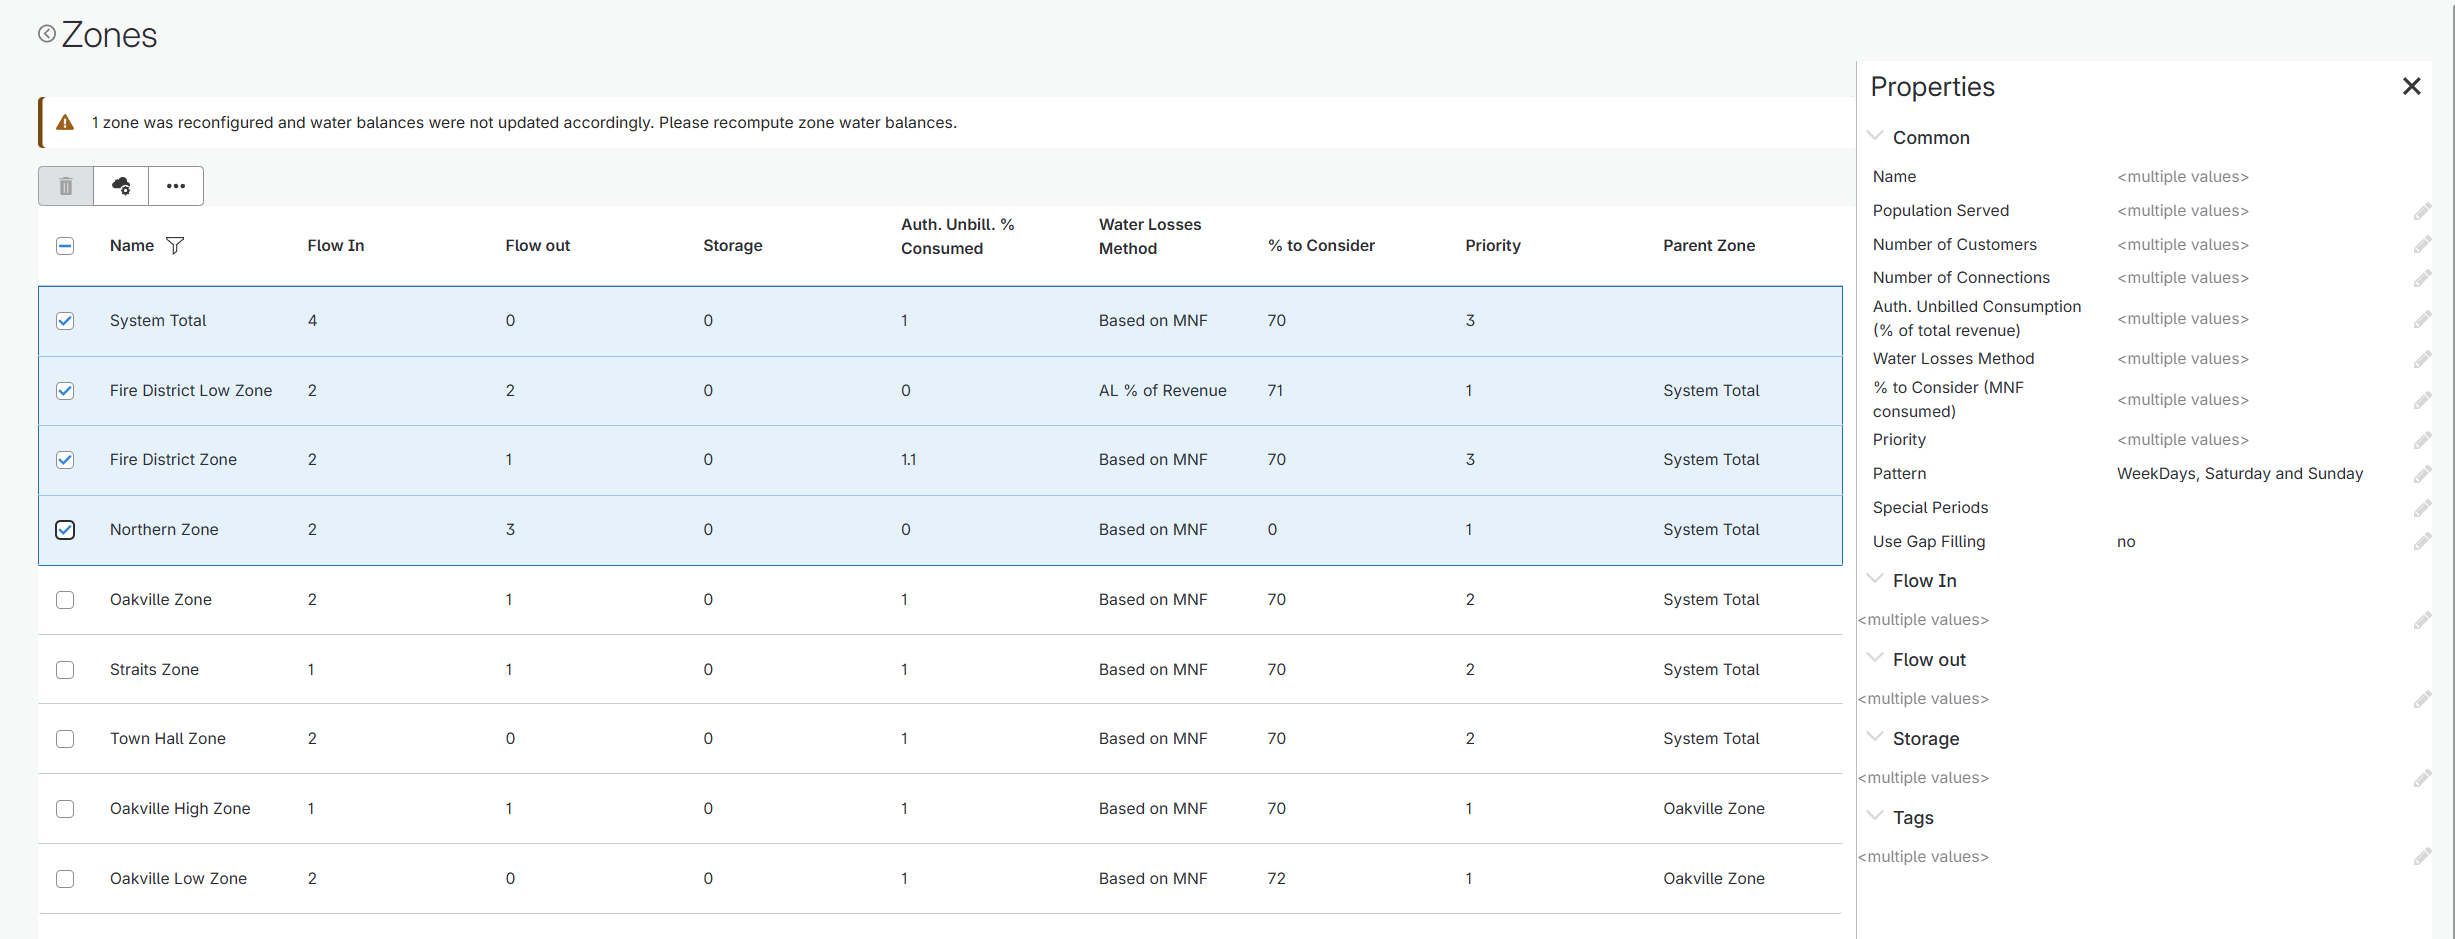Click the filter icon beside Name column

pos(175,245)
